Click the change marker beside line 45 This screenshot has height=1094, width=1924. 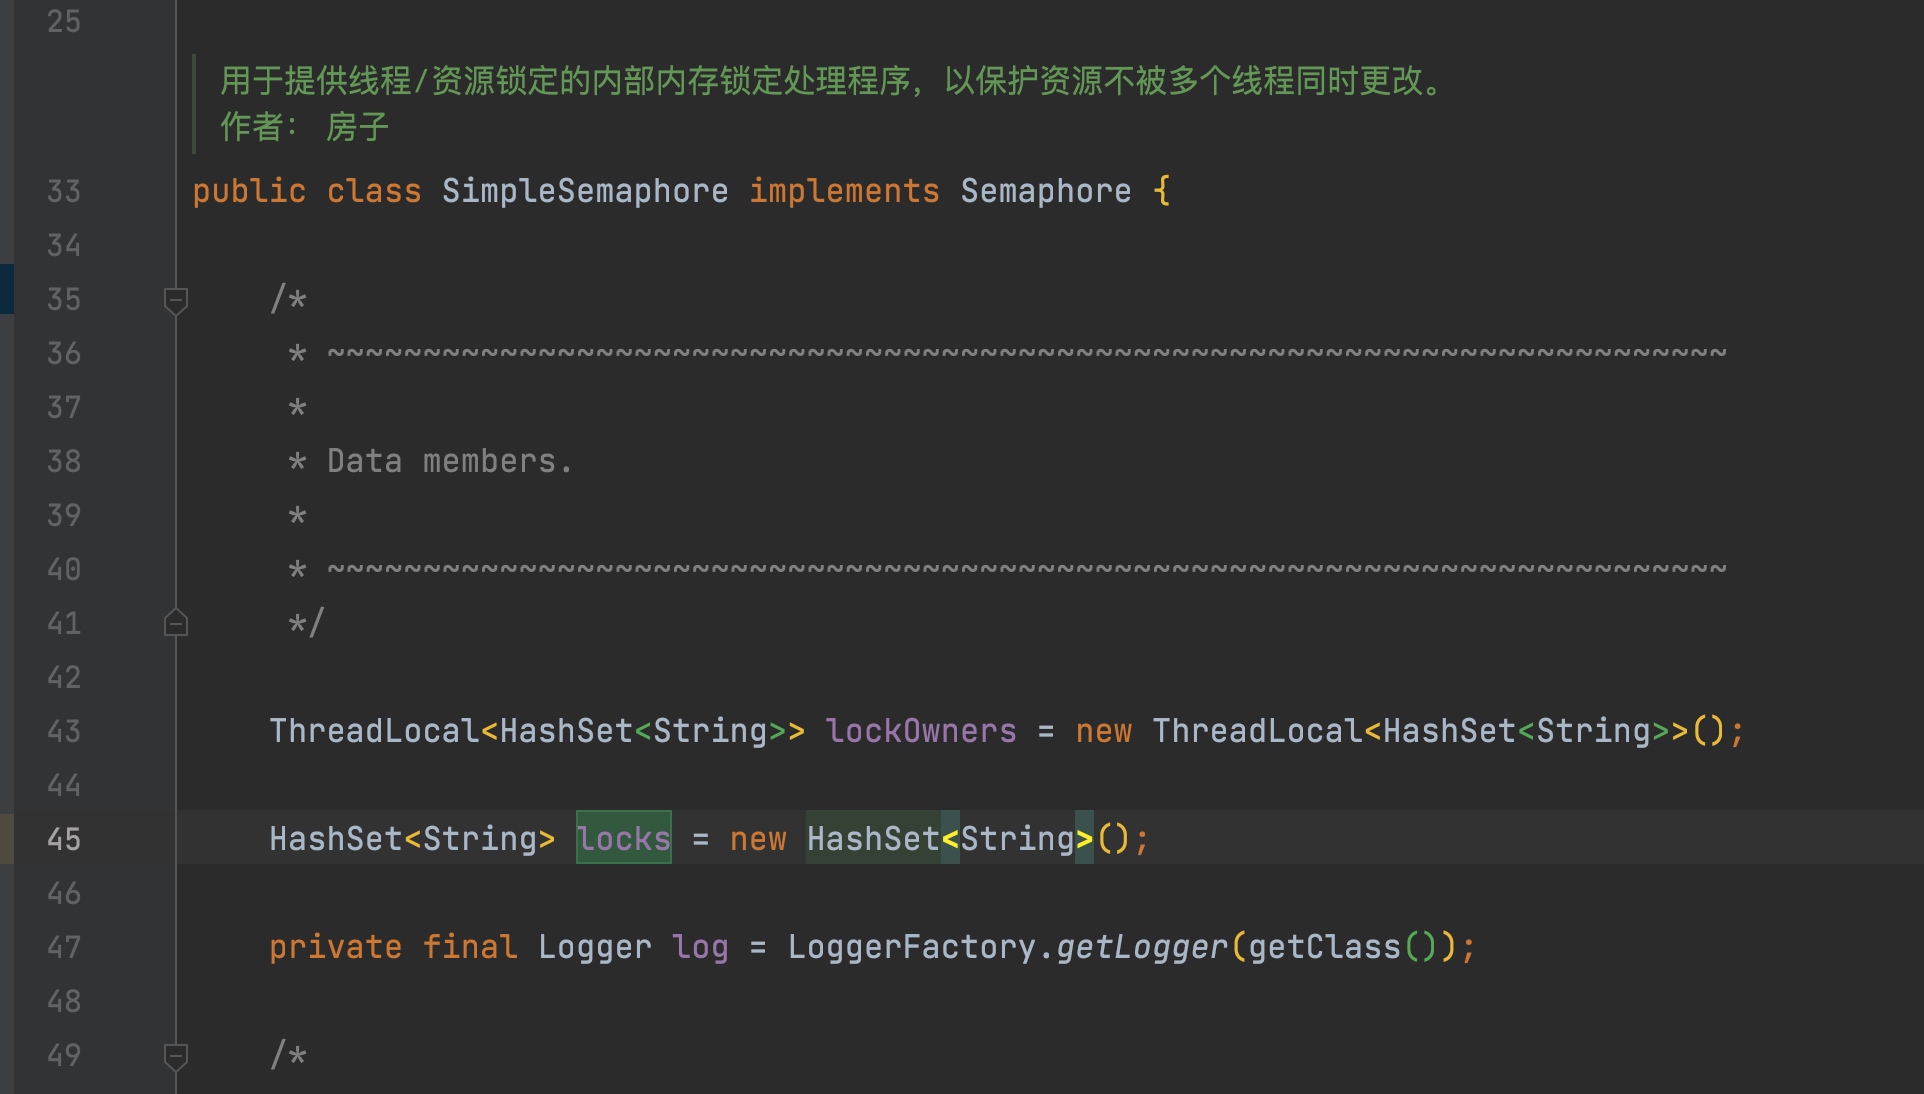coord(6,839)
